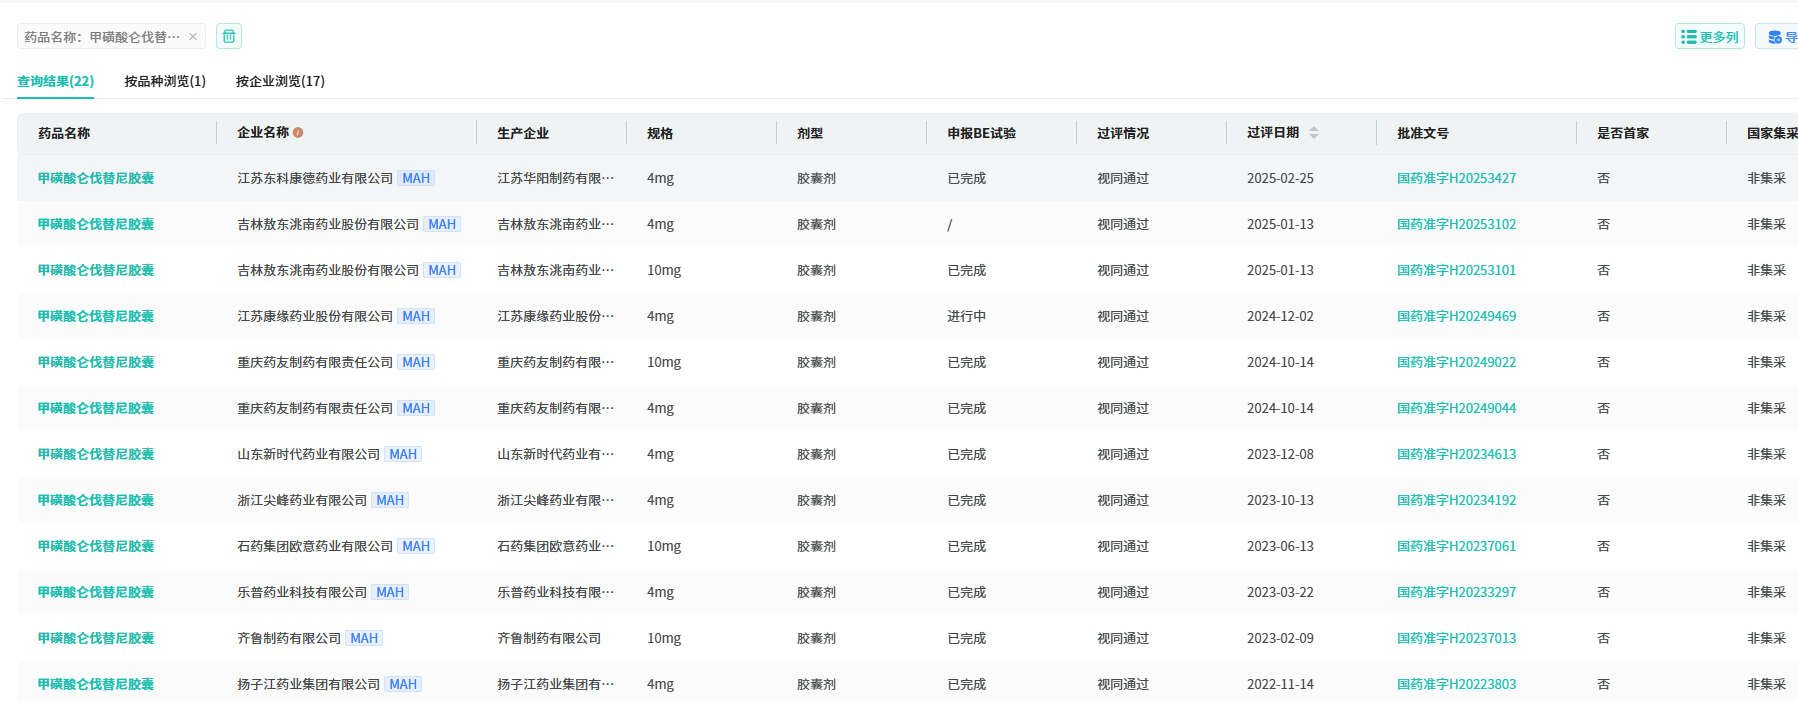
Task: Click the trash icon to clear filters
Action: (x=229, y=37)
